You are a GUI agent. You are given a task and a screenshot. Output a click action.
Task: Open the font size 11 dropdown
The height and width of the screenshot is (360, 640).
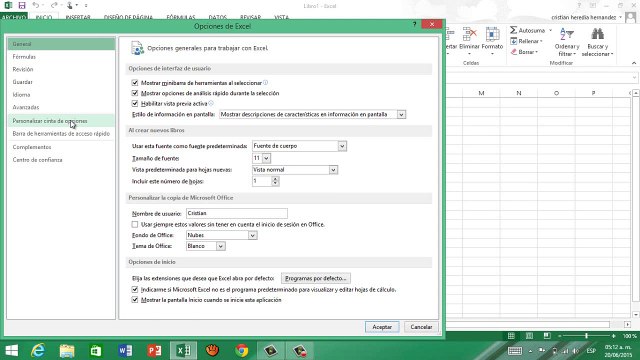[266, 158]
